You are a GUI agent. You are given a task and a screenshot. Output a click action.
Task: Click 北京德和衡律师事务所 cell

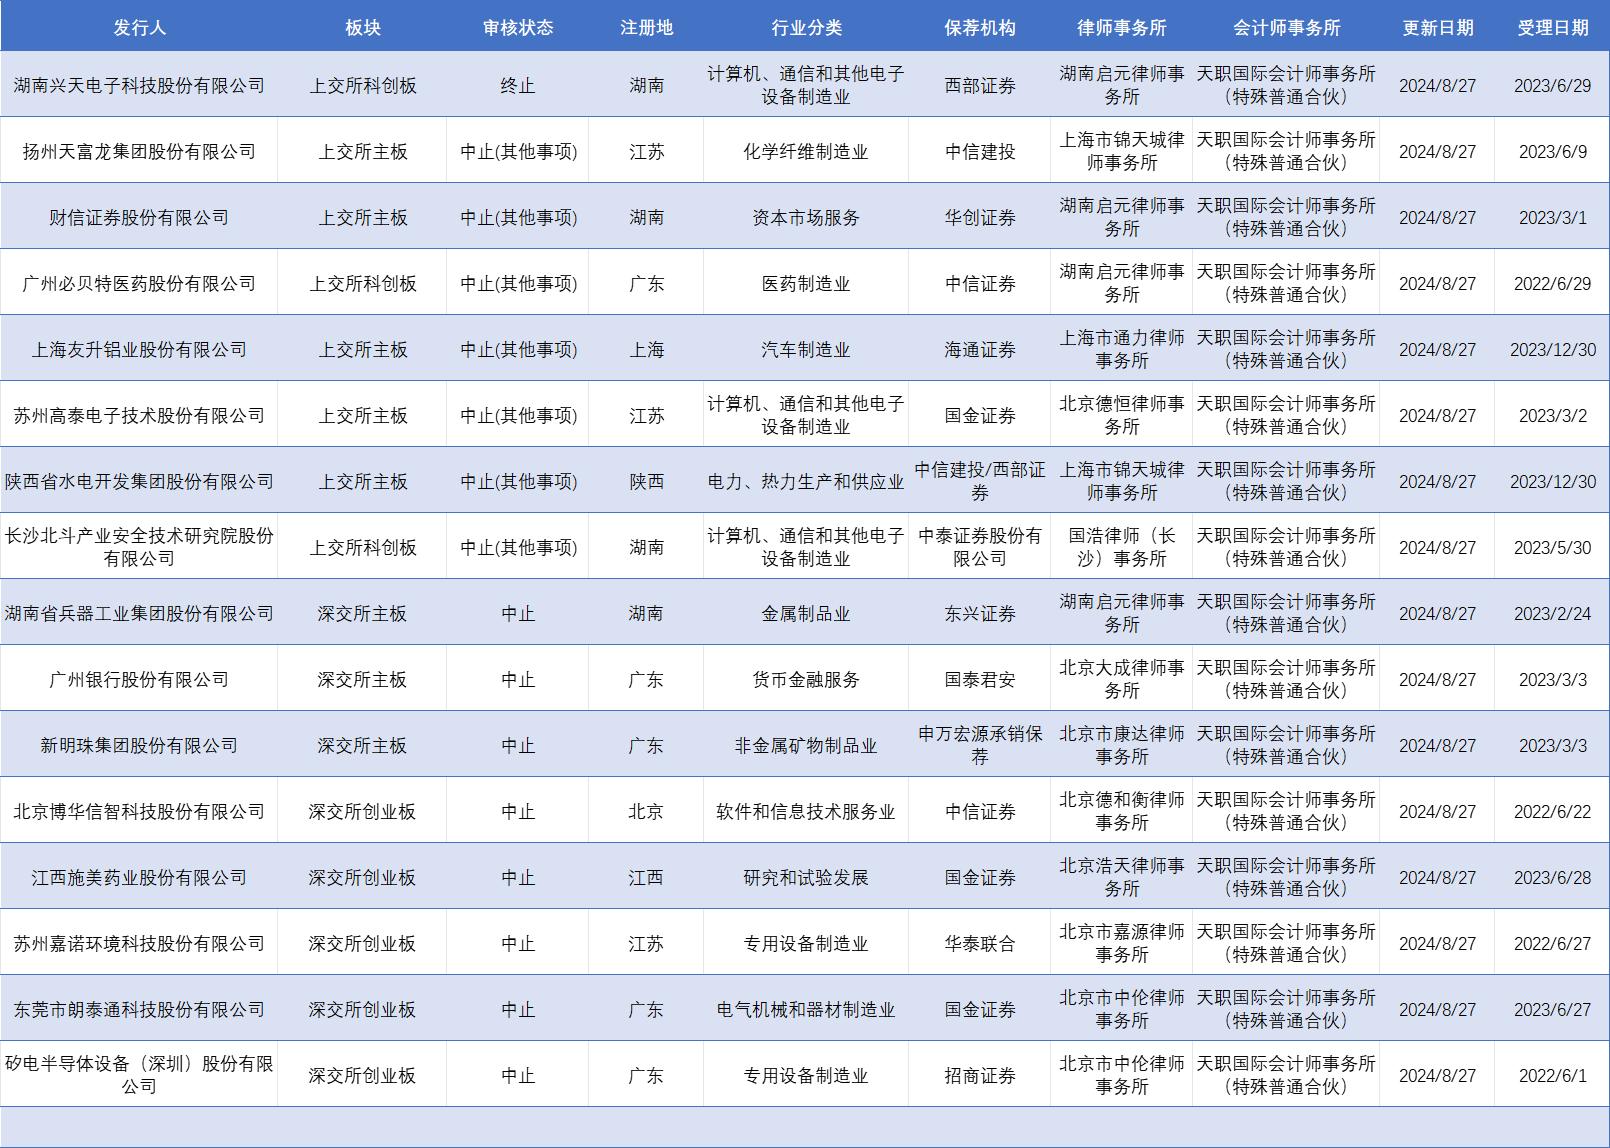click(1121, 811)
